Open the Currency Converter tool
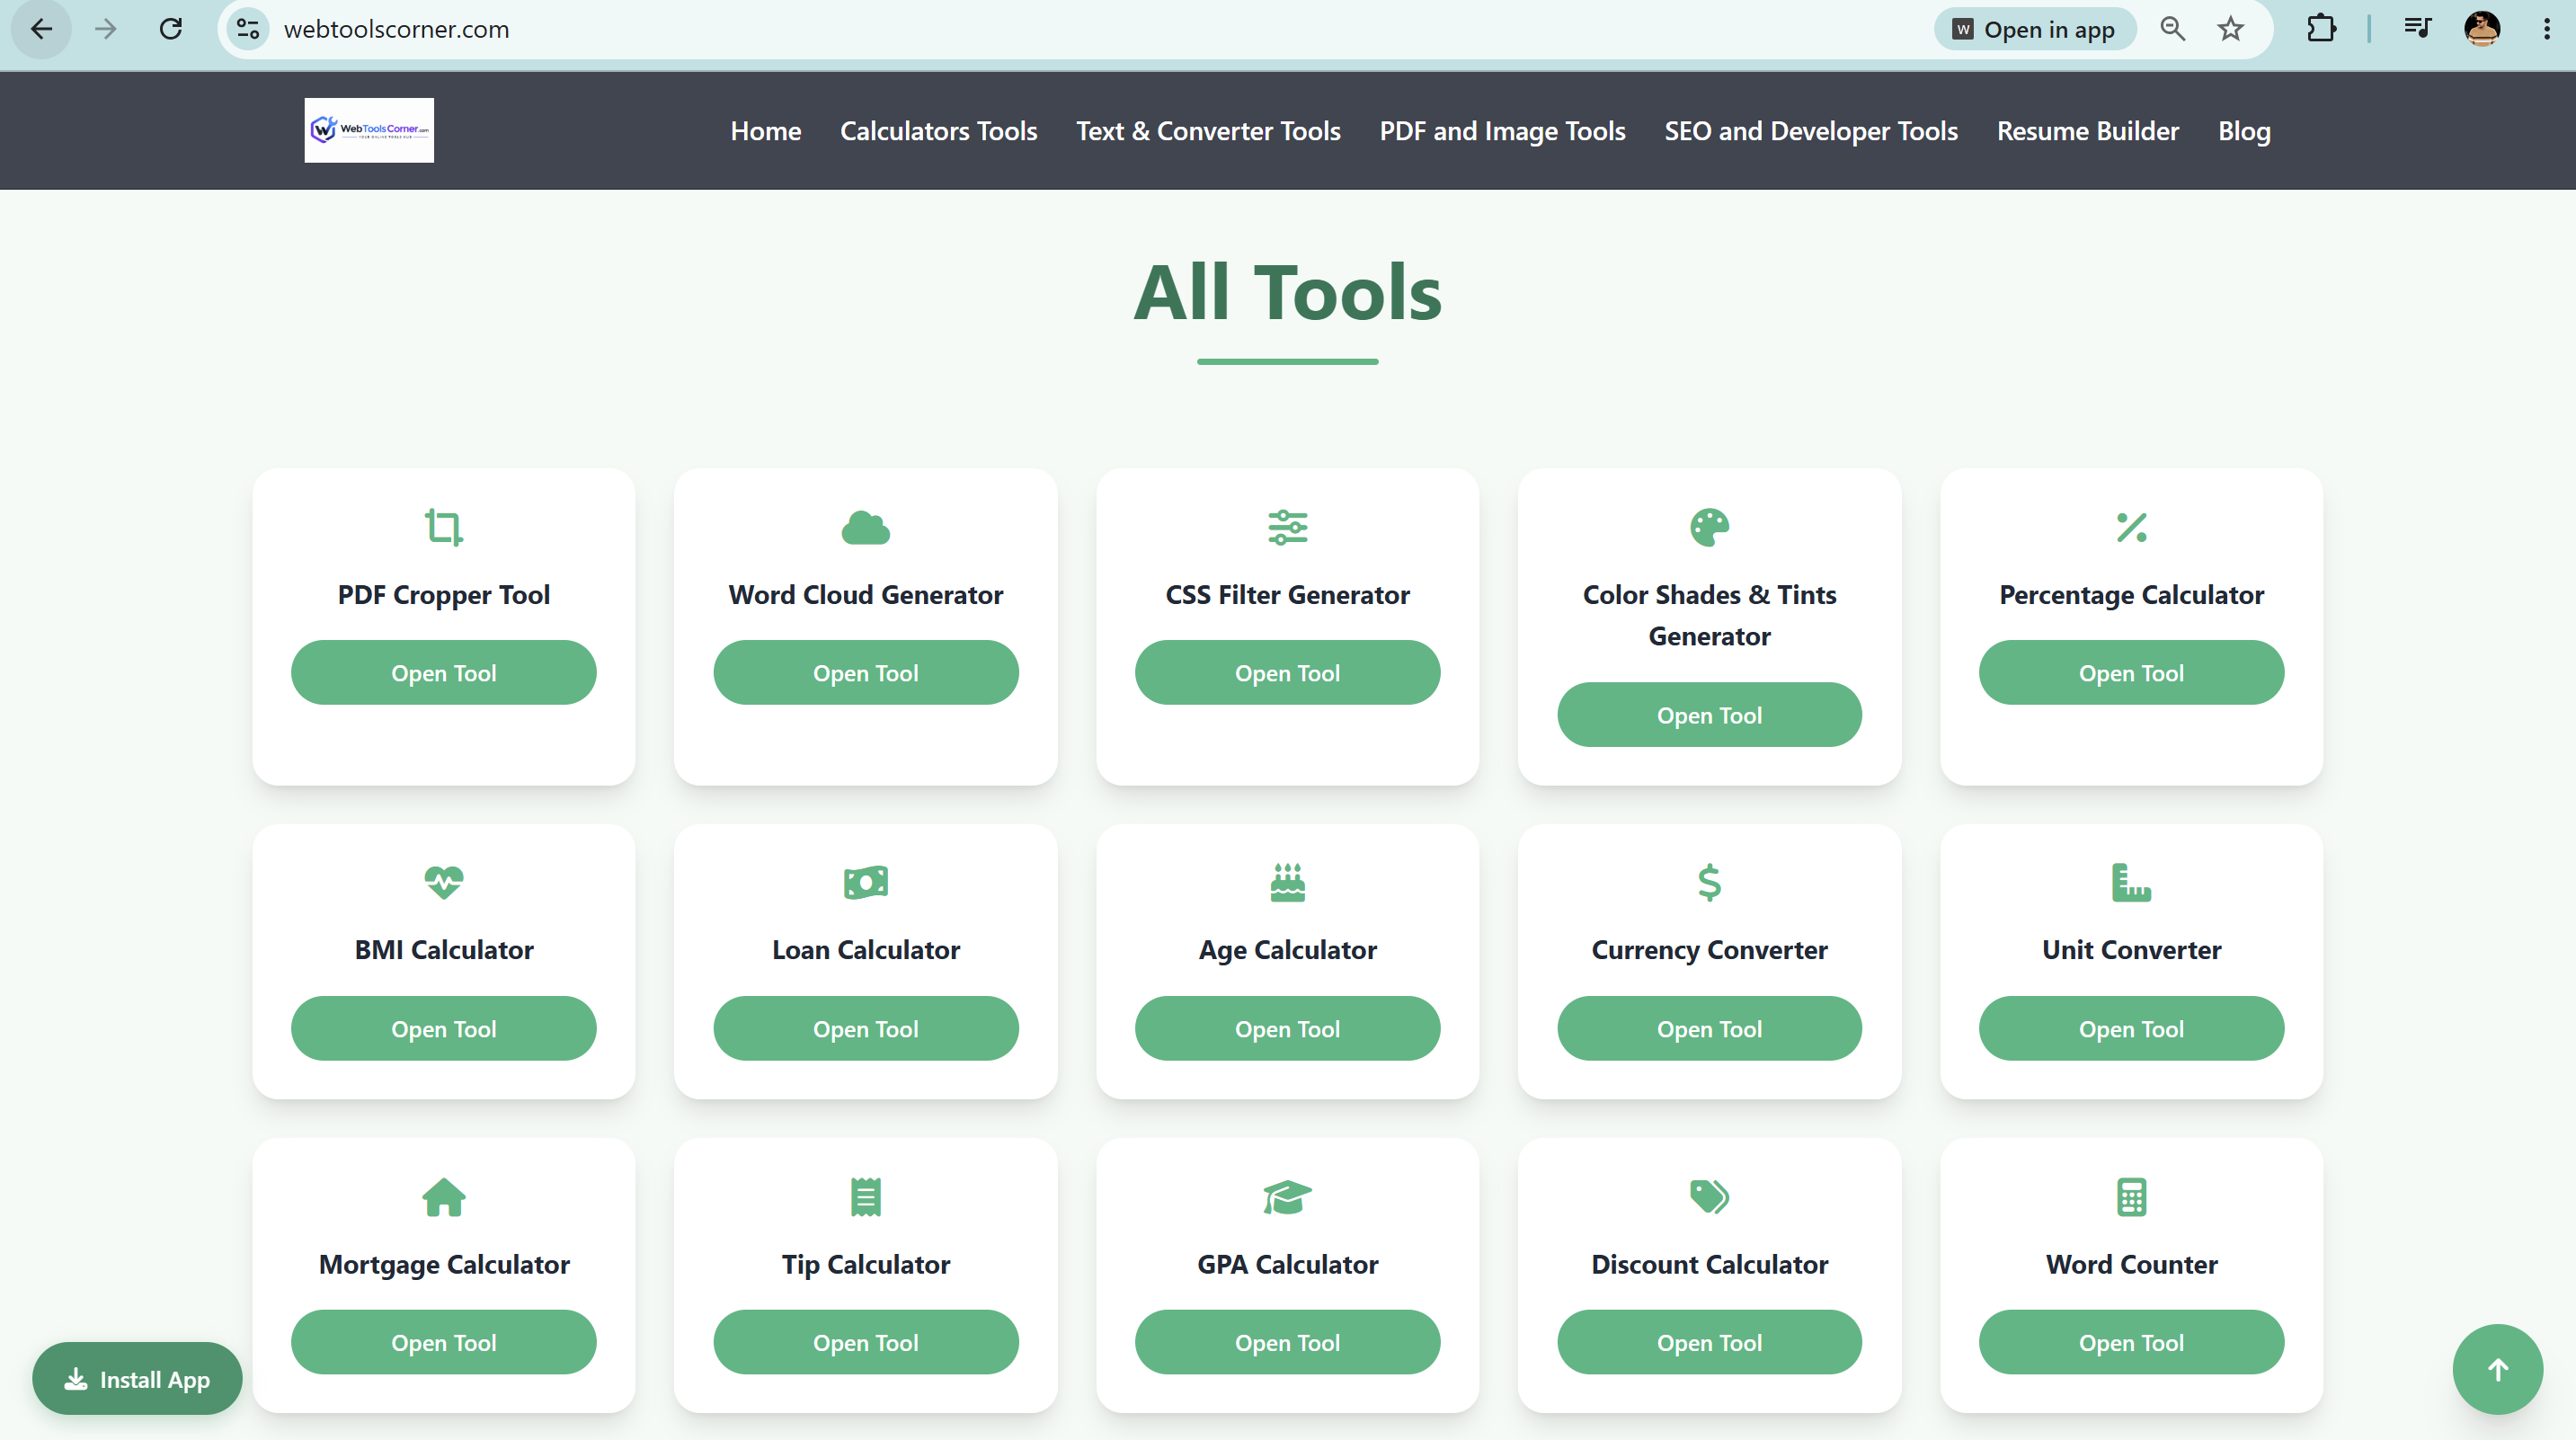The width and height of the screenshot is (2576, 1440). [1710, 1029]
